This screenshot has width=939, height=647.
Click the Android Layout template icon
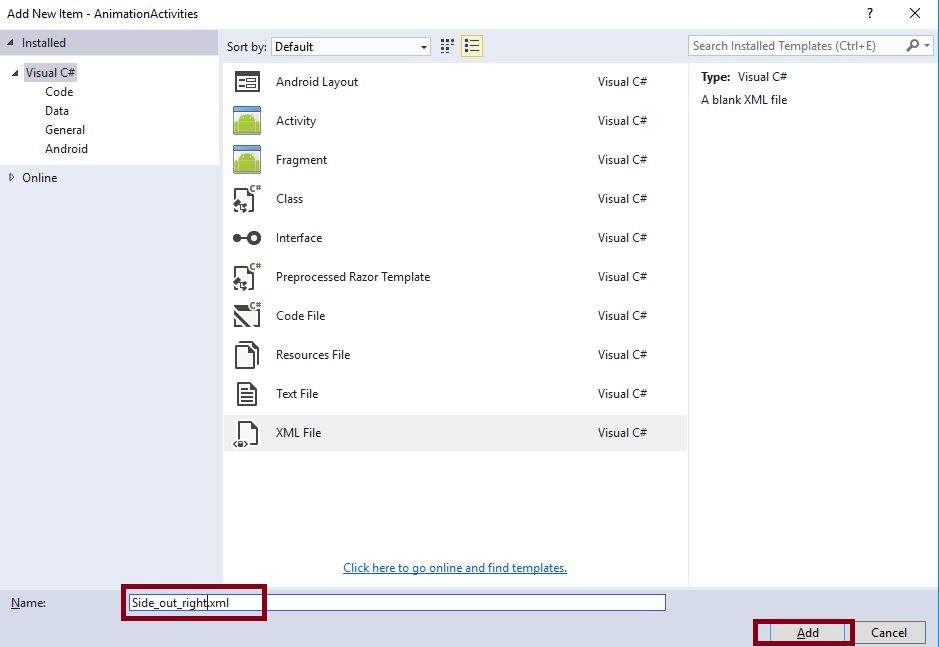pos(247,82)
